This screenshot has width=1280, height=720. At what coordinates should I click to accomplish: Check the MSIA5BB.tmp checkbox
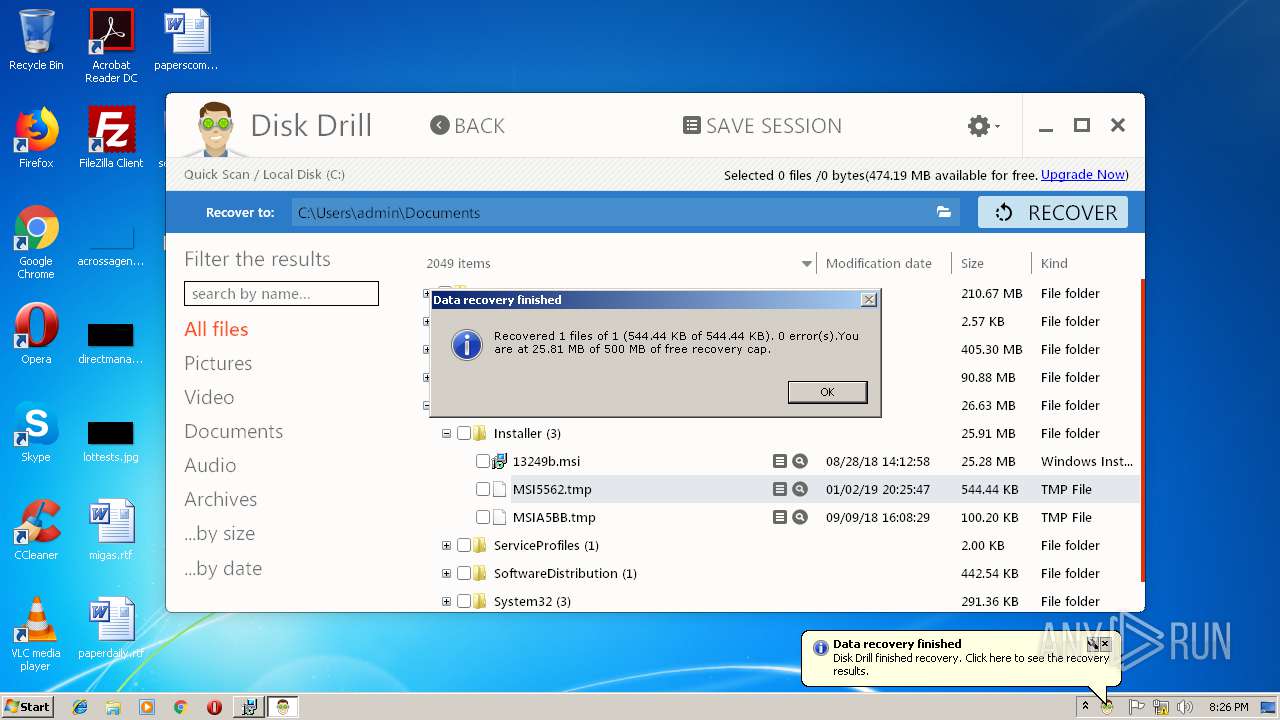(483, 517)
